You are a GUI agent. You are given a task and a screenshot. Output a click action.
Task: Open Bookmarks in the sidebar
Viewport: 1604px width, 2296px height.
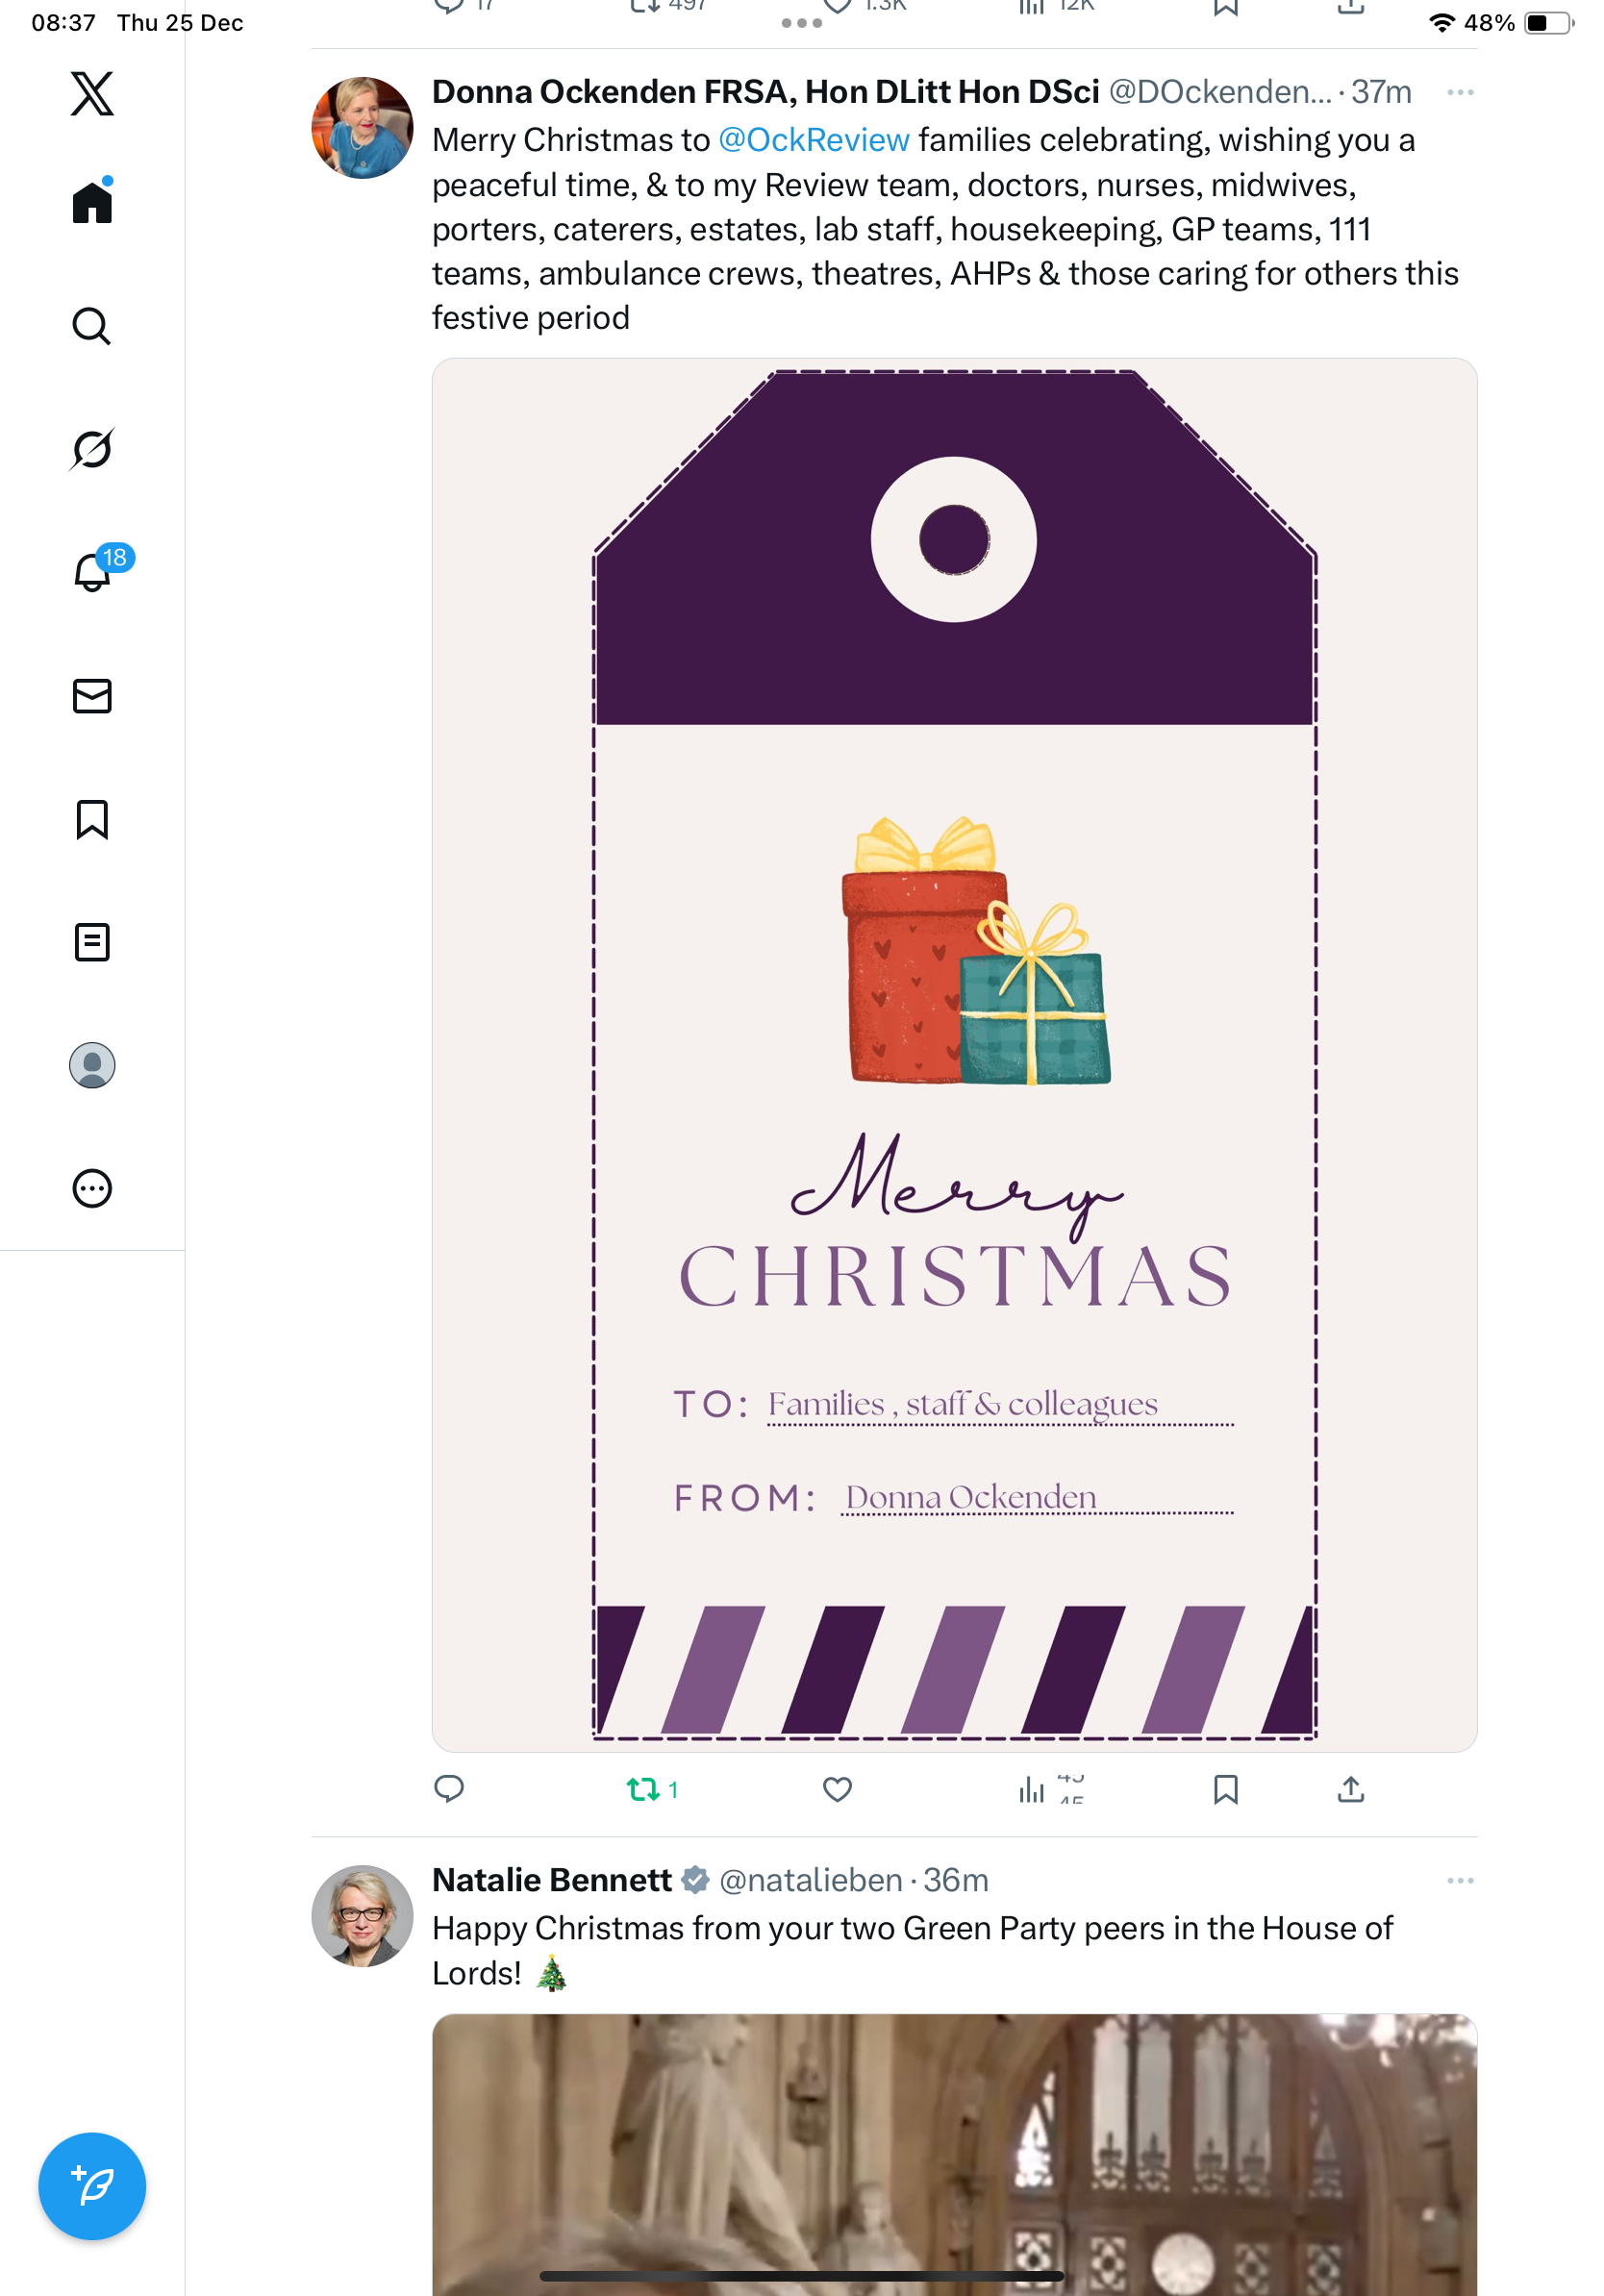[92, 819]
